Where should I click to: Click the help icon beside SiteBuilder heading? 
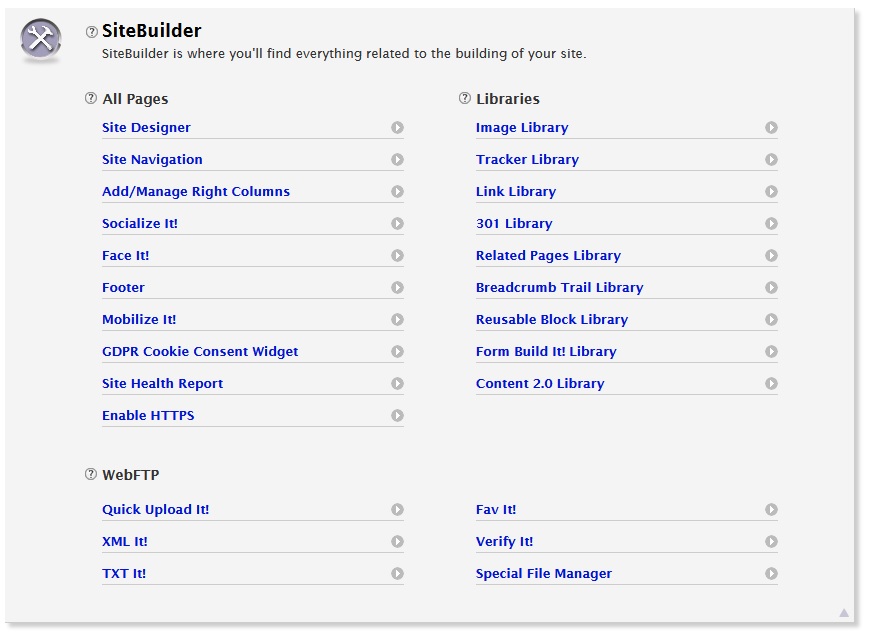pyautogui.click(x=92, y=32)
